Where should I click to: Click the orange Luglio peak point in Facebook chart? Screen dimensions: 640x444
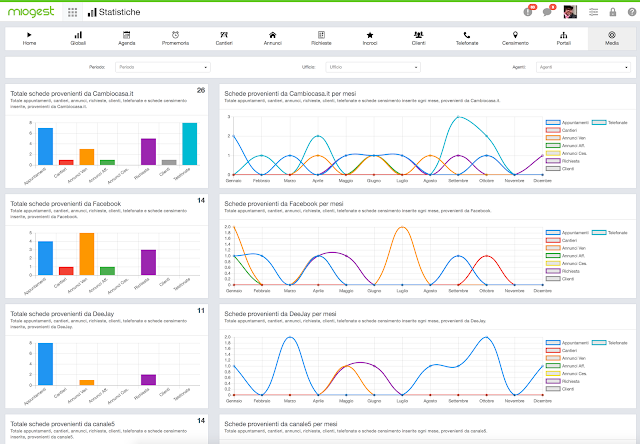(402, 227)
